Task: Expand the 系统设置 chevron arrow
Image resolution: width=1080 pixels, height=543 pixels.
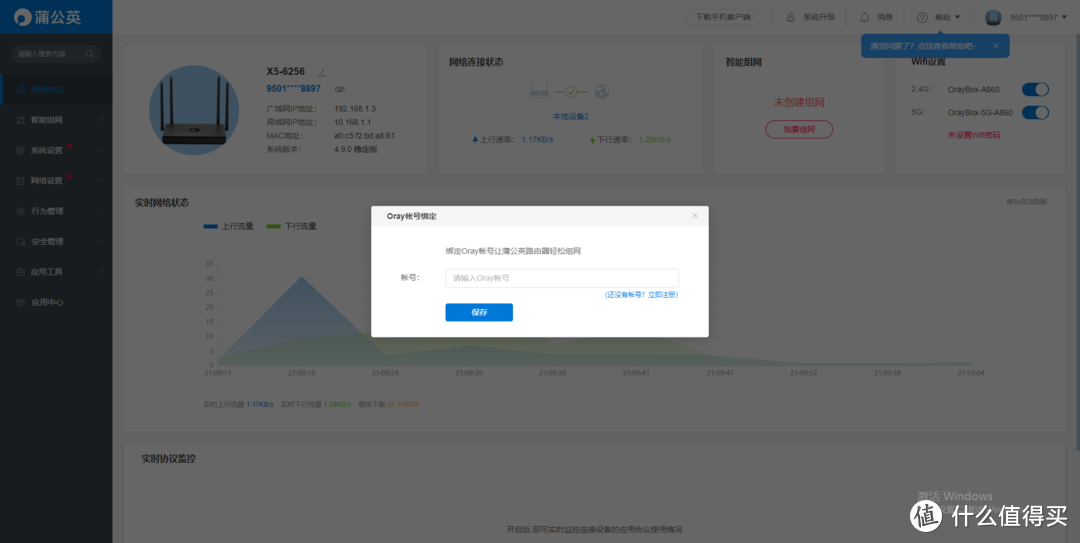Action: point(101,150)
